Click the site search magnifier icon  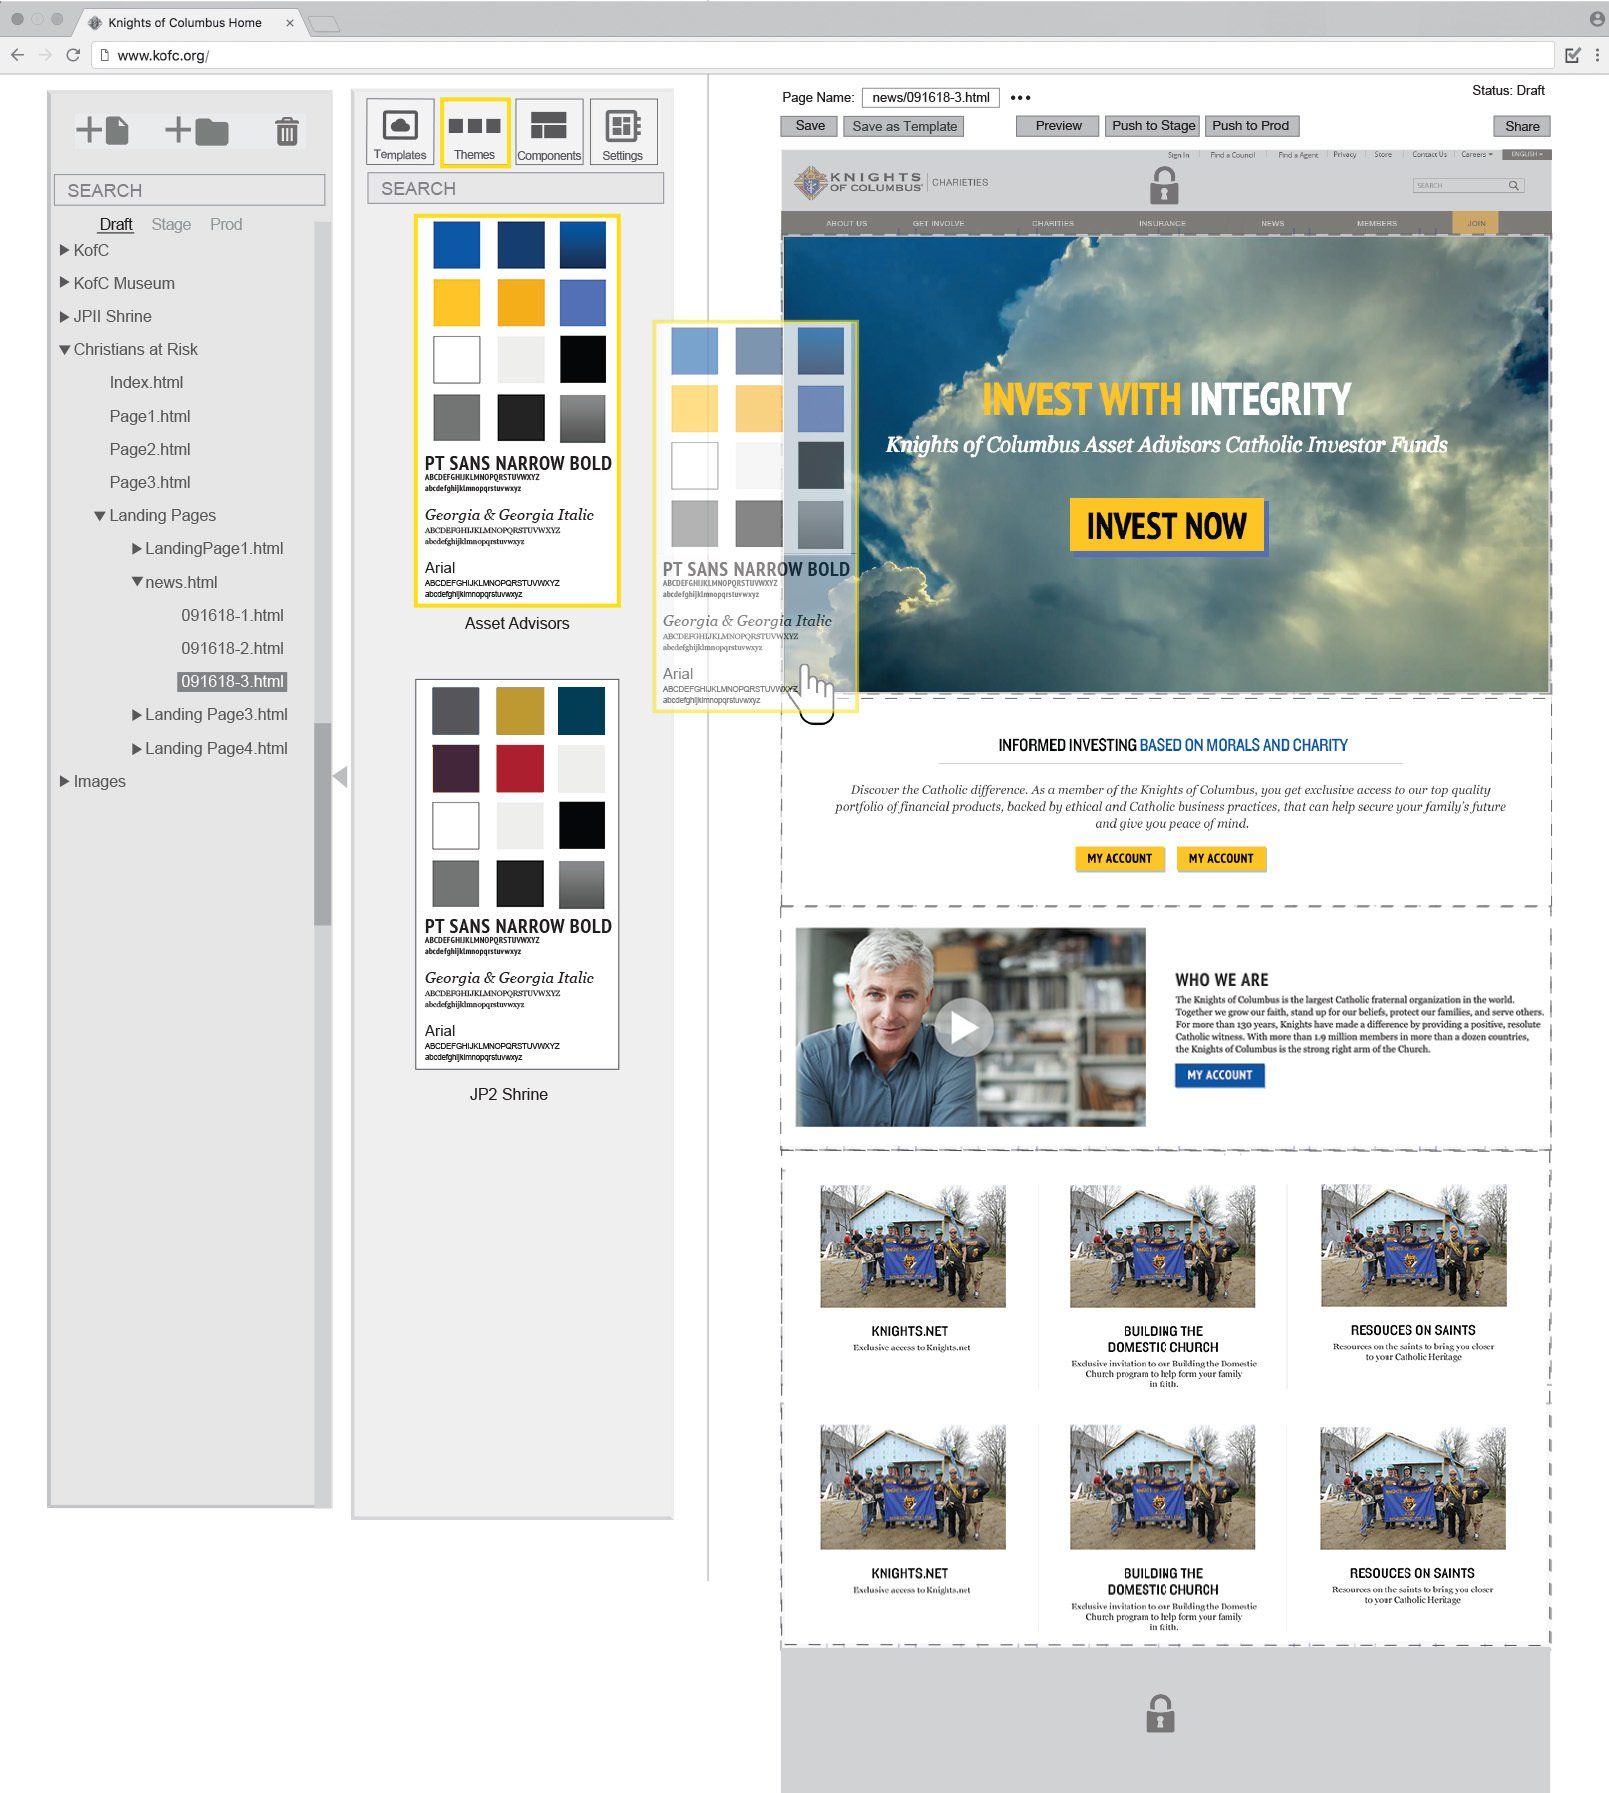tap(1514, 185)
